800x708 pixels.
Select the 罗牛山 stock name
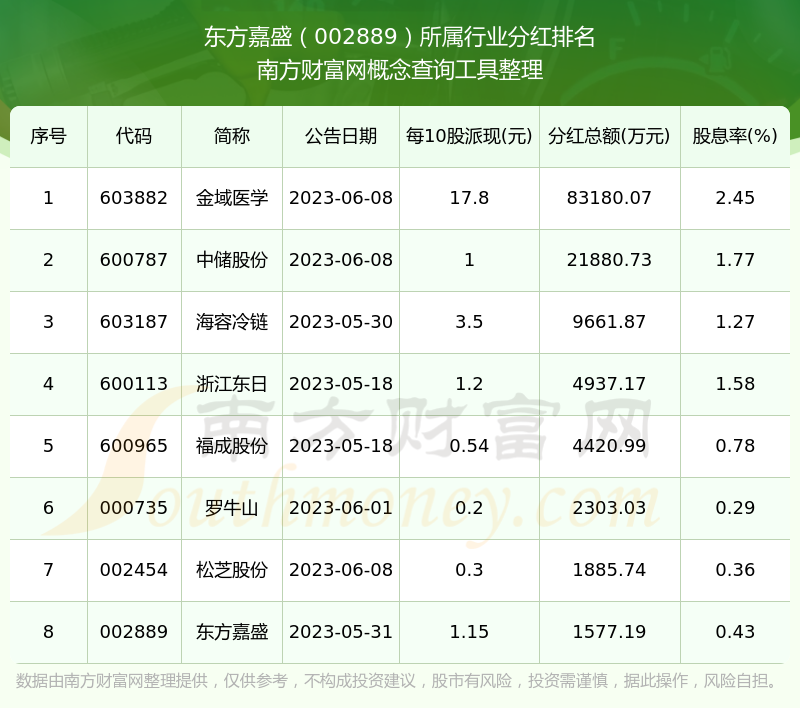click(x=232, y=508)
